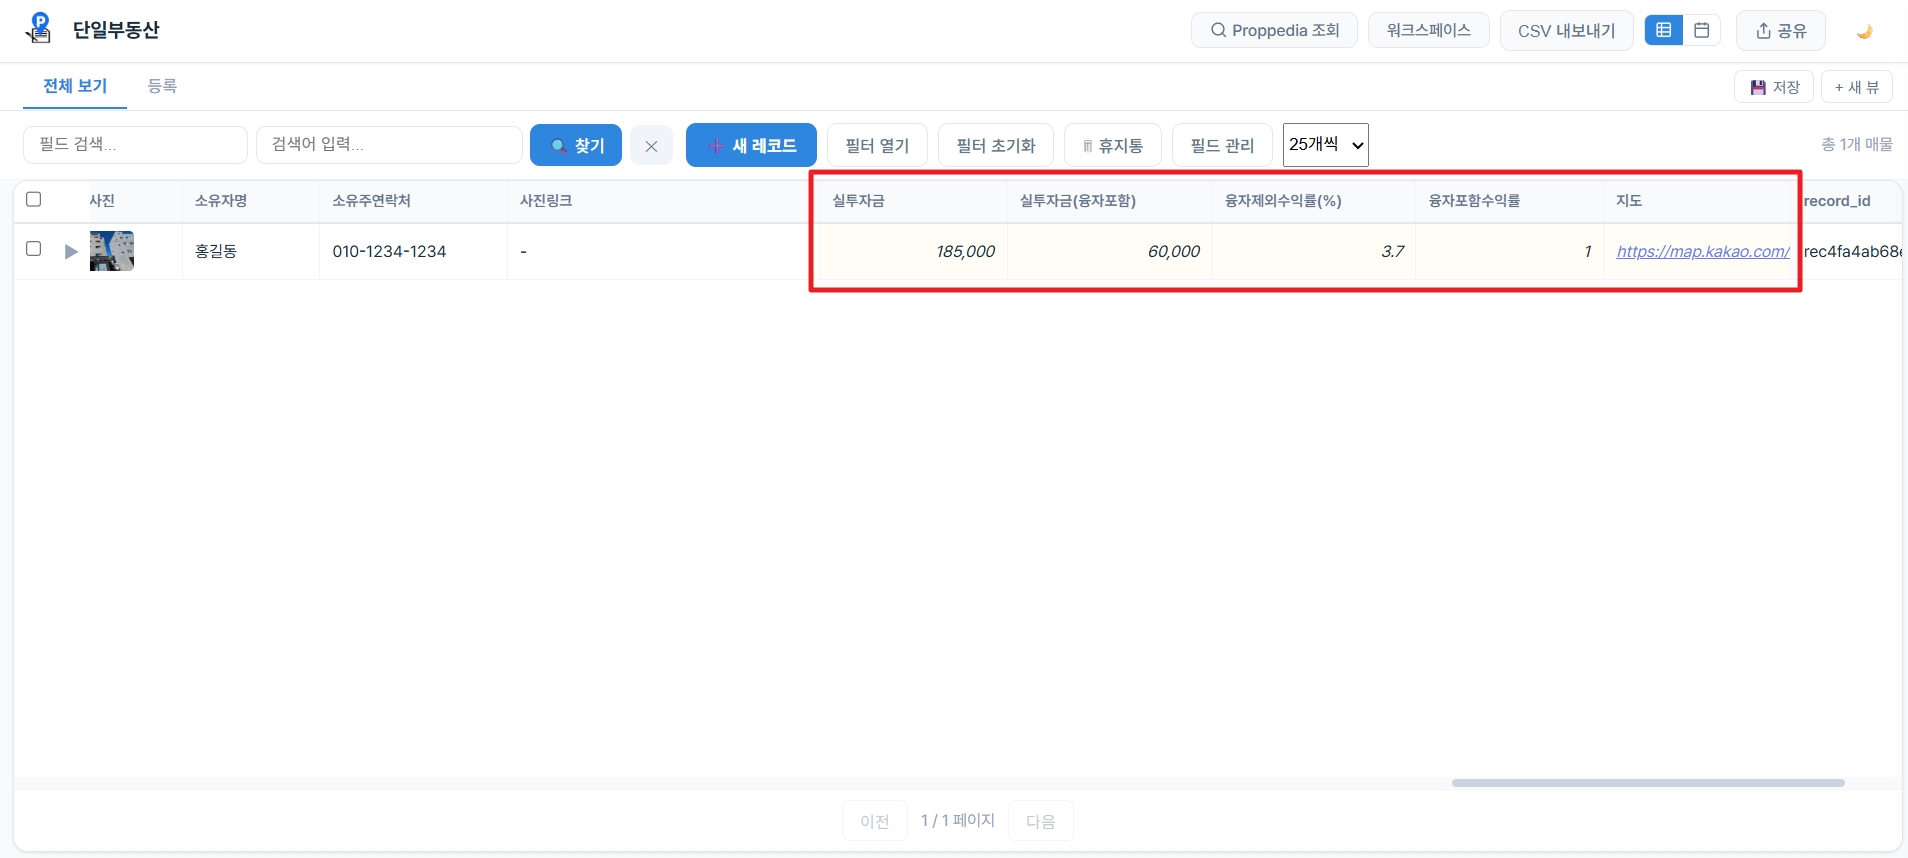The height and width of the screenshot is (858, 1908).
Task: Click 새 레코드 button
Action: click(751, 146)
